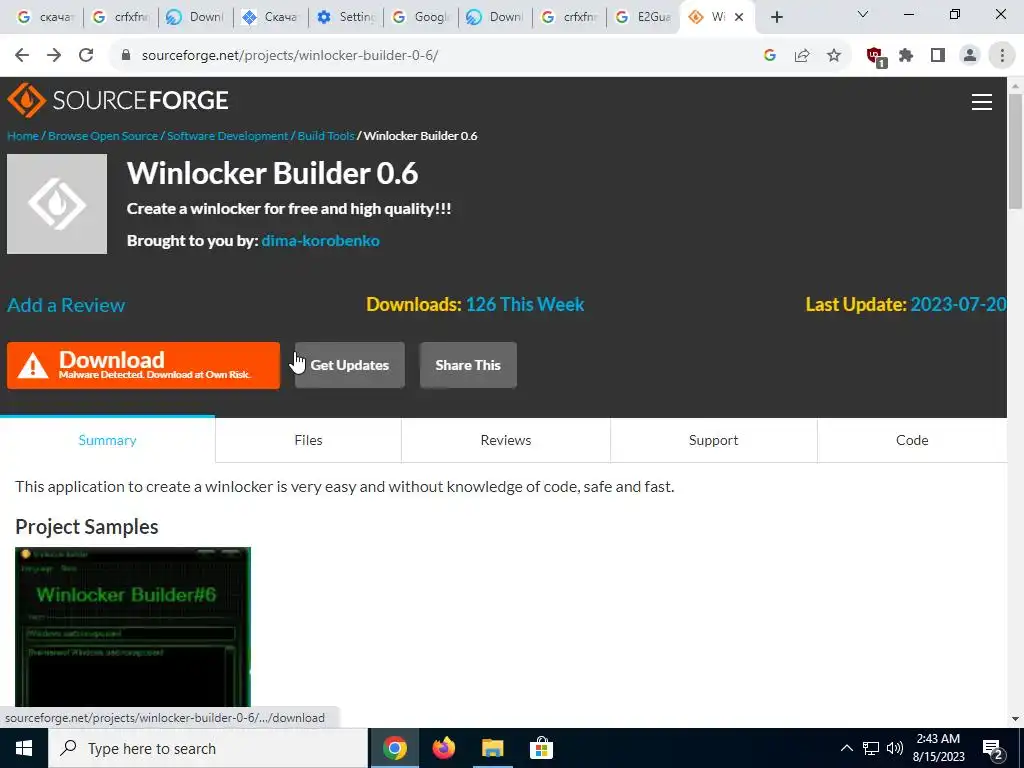
Task: Reload the SourceForge page
Action: tap(86, 56)
